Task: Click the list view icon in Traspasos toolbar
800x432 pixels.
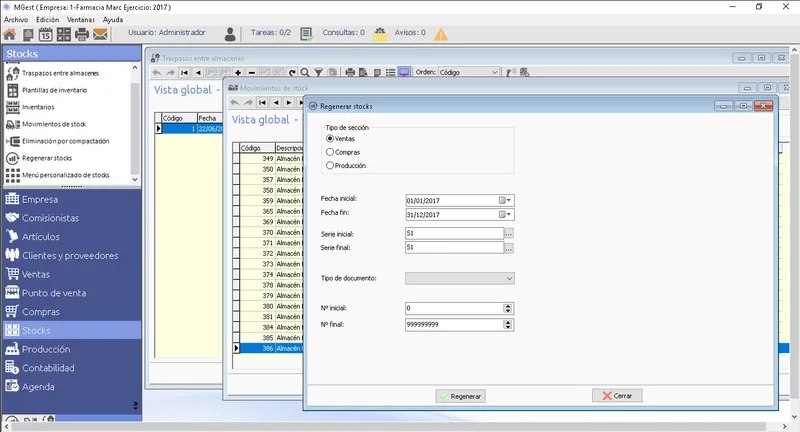Action: [390, 72]
